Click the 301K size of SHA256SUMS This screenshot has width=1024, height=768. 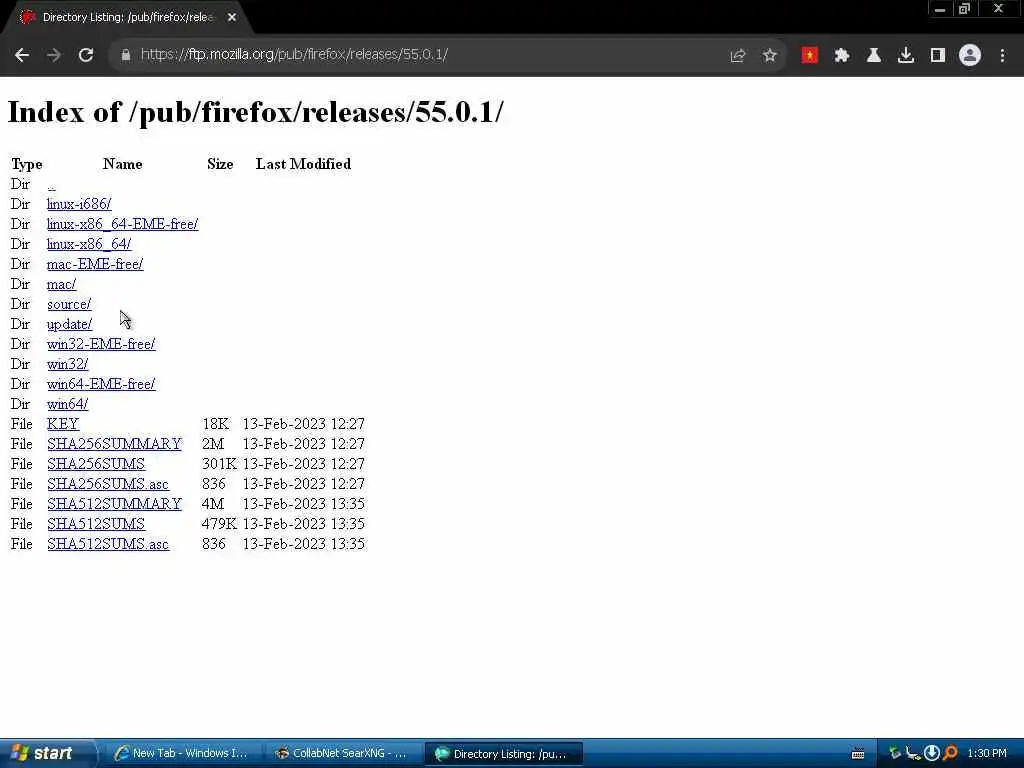(x=219, y=464)
